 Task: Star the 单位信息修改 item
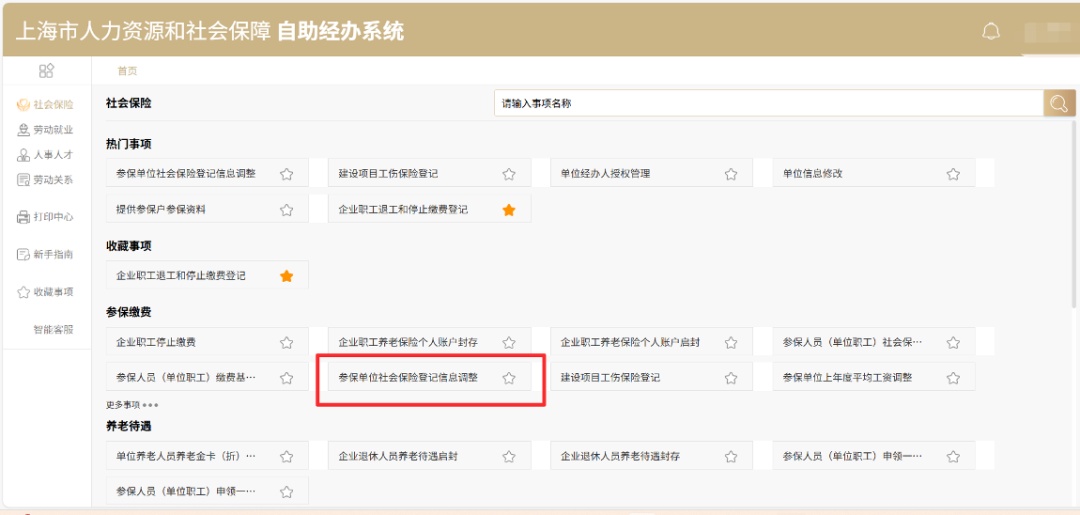click(953, 174)
